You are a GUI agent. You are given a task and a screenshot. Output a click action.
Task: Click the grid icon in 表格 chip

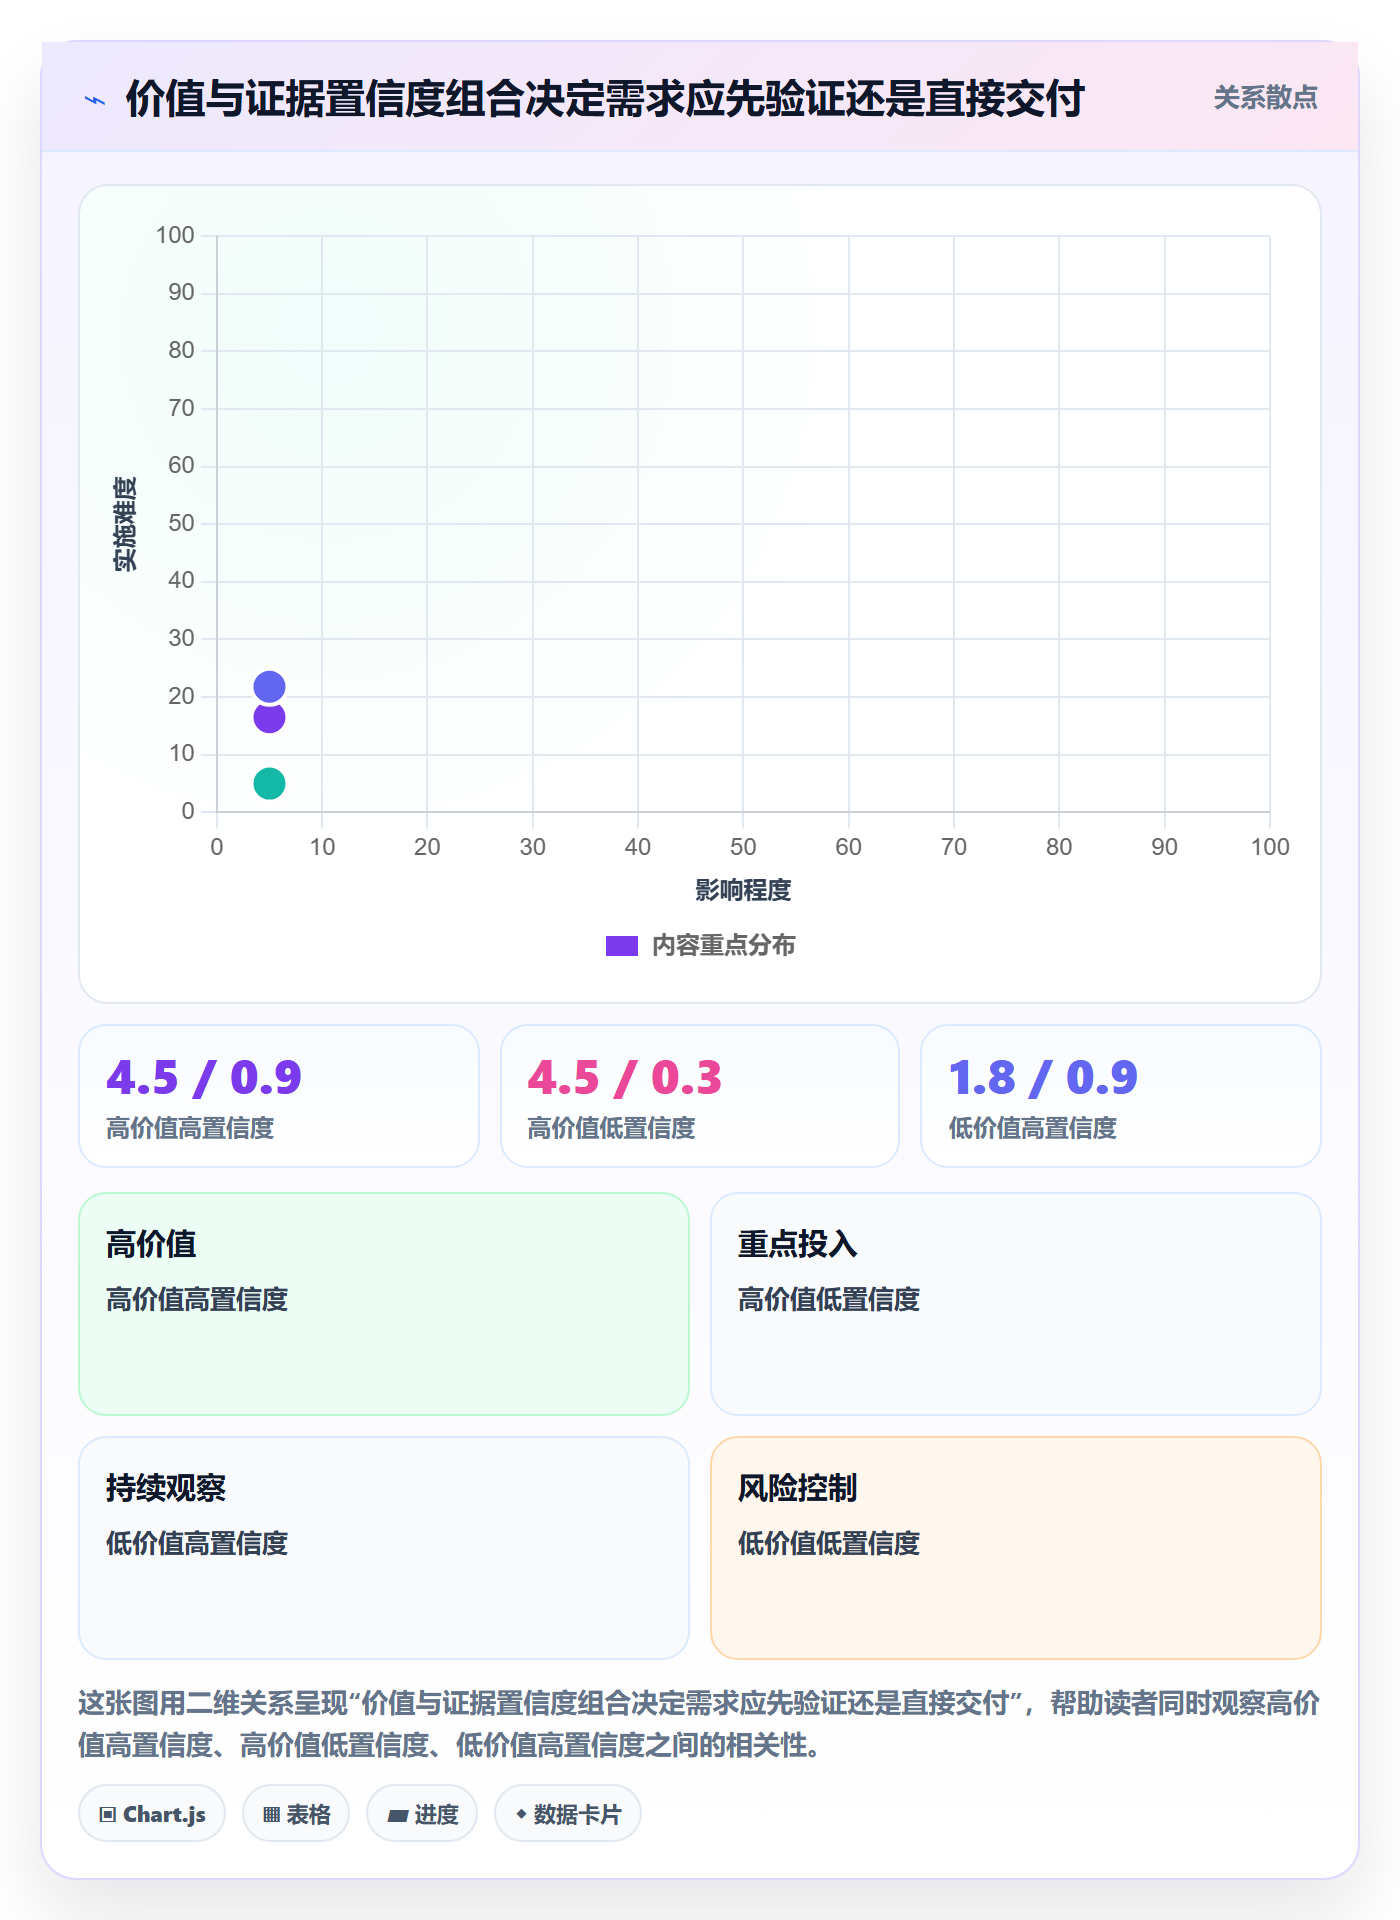tap(271, 1815)
